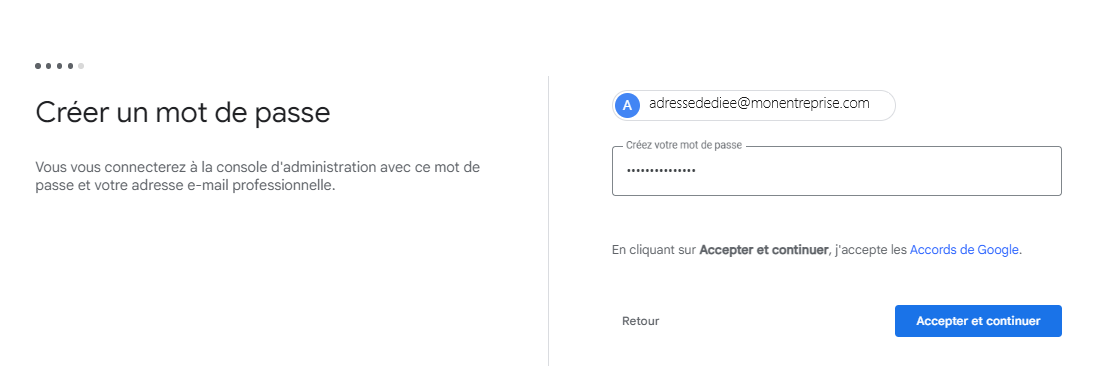Click the description paragraph about the administration console
The image size is (1108, 366).
[258, 177]
